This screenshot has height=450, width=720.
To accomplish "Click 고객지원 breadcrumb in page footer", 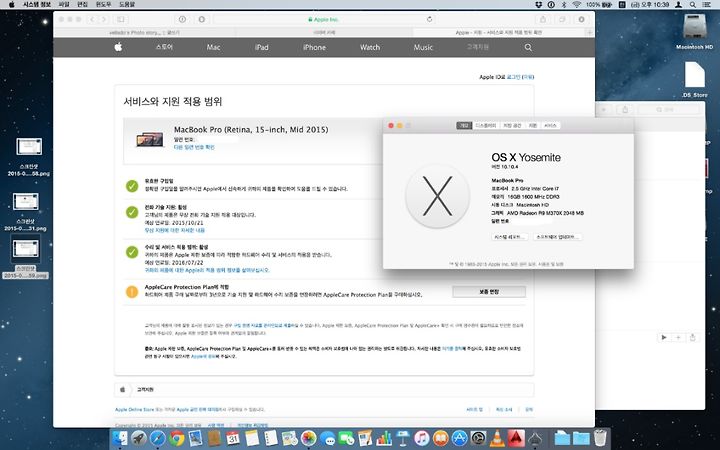I will 145,389.
